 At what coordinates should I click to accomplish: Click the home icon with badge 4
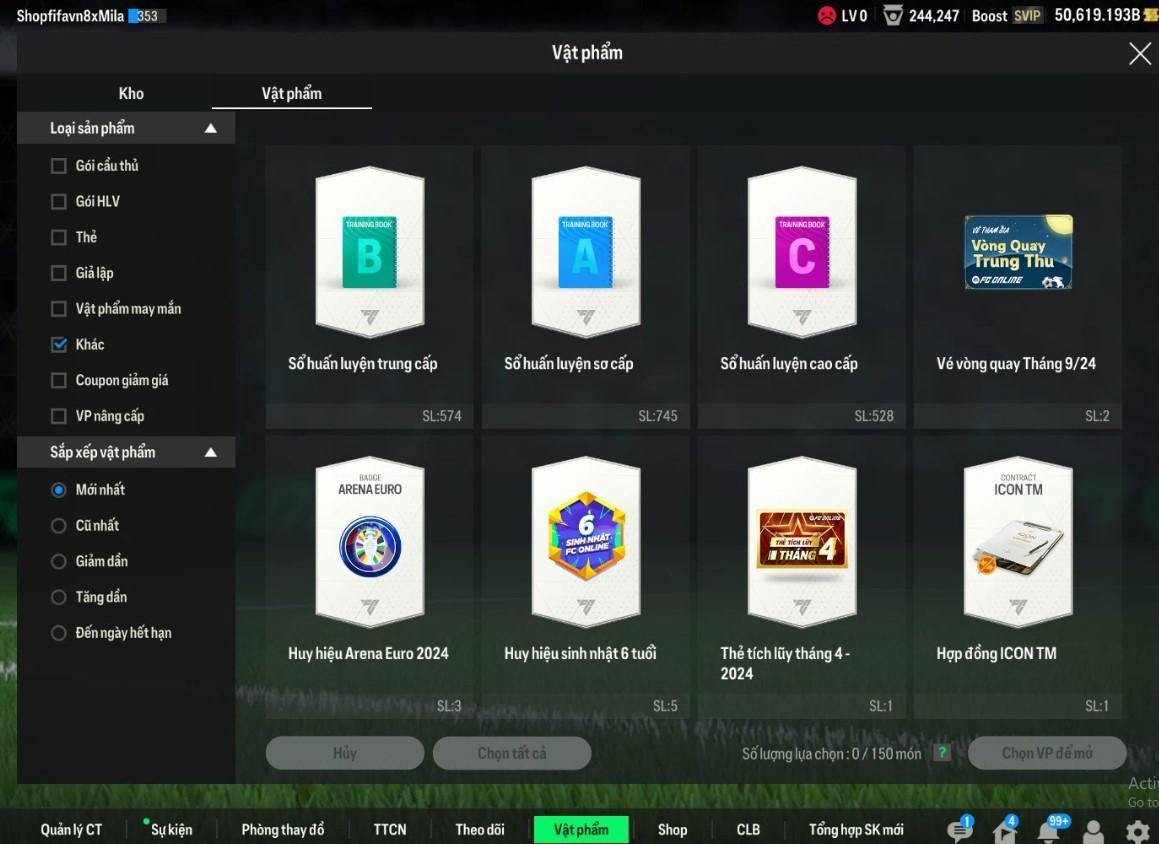coord(1003,832)
